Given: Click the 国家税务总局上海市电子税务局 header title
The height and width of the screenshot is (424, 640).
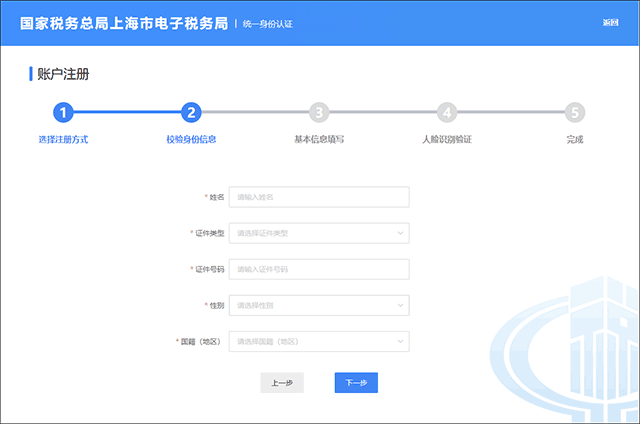Looking at the screenshot, I should pos(123,22).
